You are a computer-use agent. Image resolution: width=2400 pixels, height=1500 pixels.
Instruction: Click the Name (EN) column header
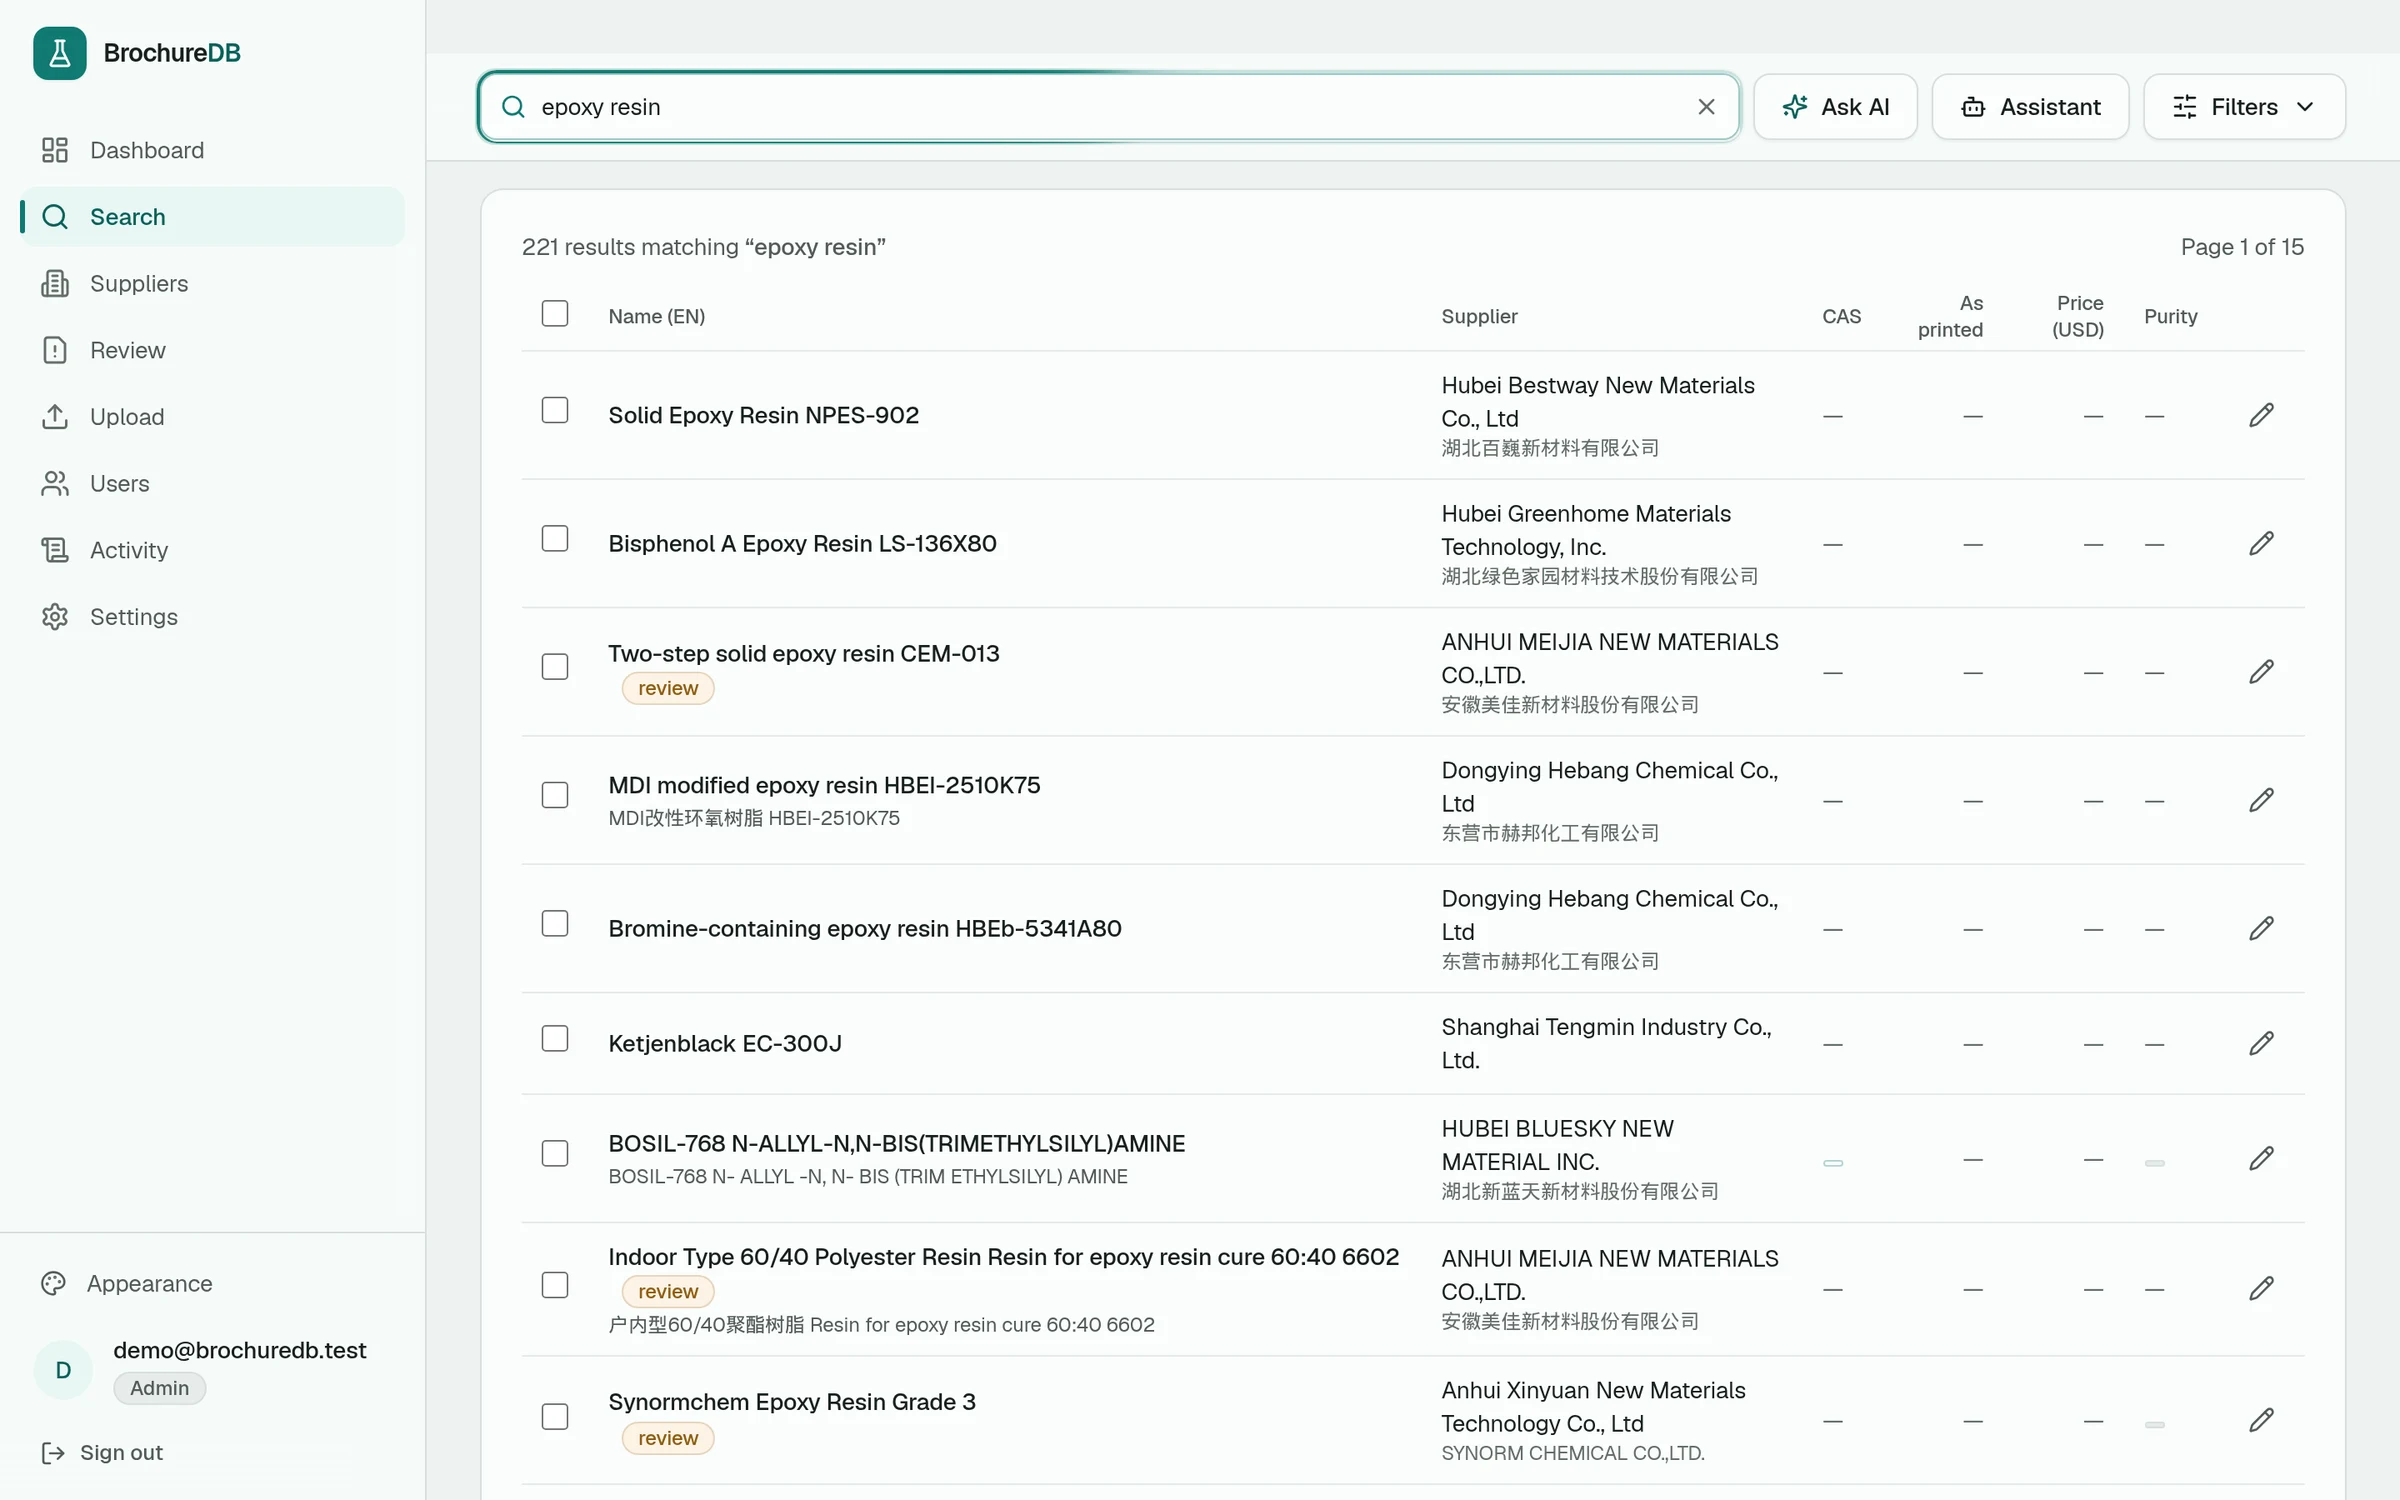(x=657, y=317)
